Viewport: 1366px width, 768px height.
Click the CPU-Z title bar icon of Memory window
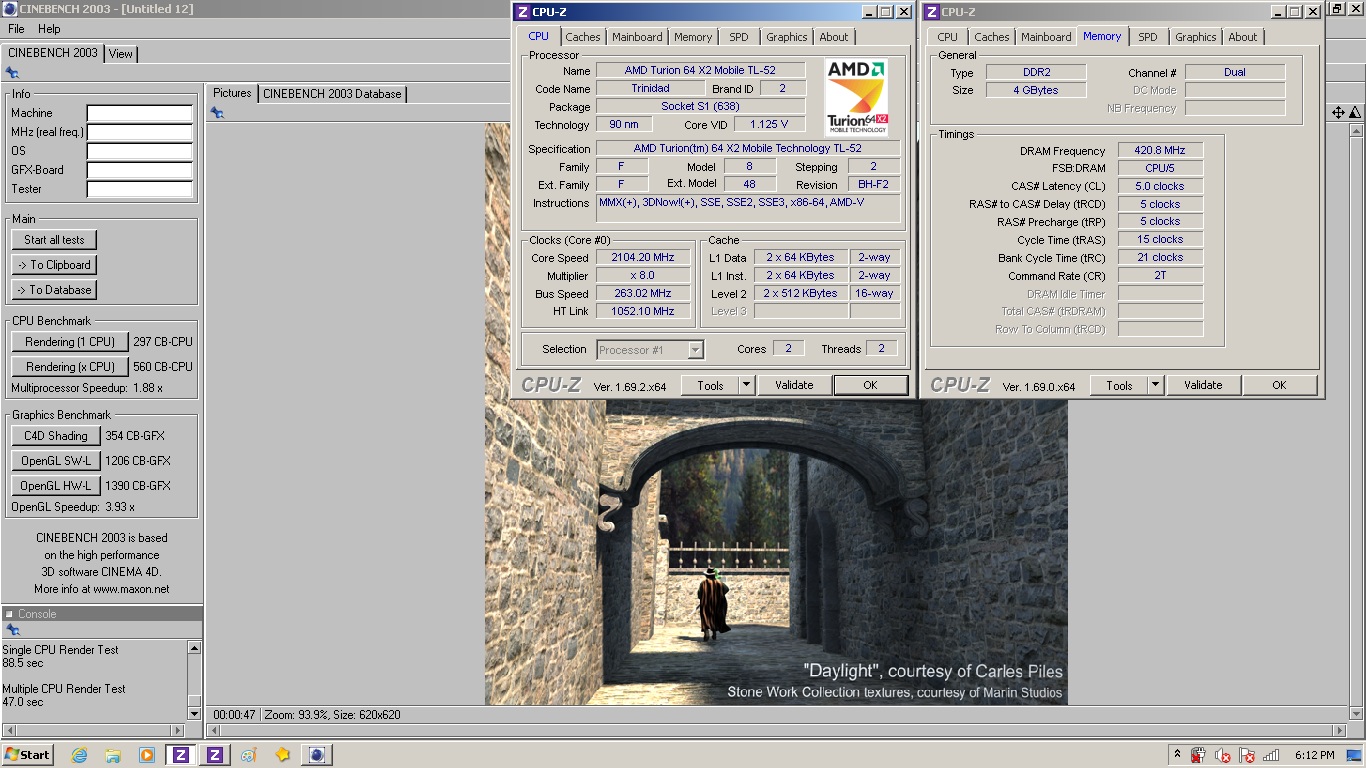931,12
